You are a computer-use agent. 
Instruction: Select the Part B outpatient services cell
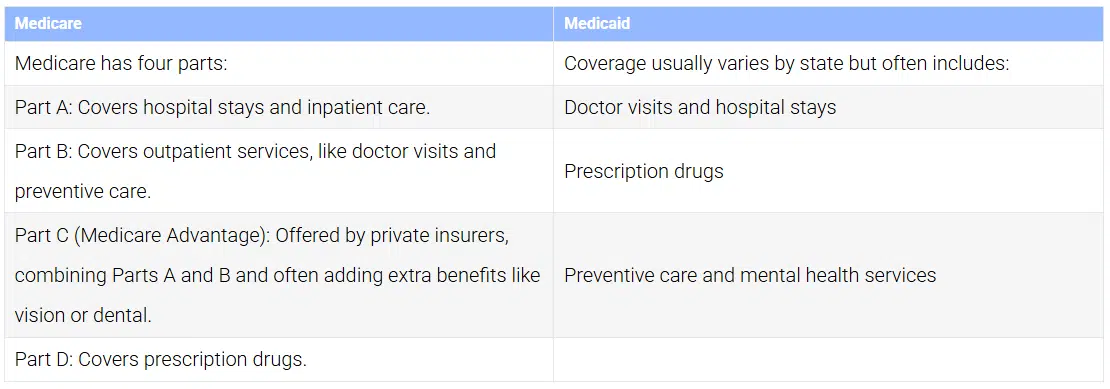pyautogui.click(x=279, y=170)
